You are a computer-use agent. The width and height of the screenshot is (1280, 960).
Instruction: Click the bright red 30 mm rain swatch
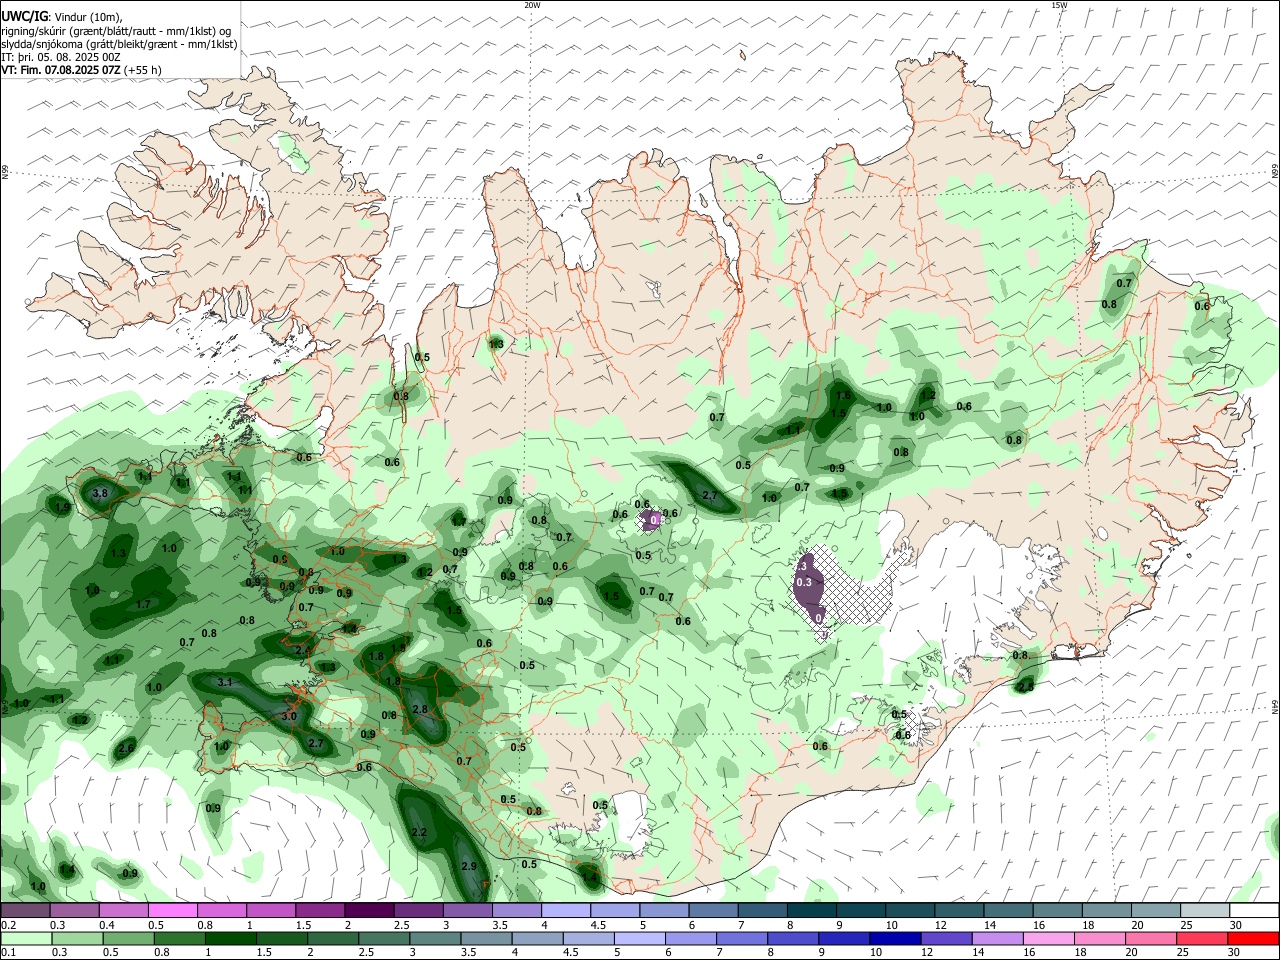[x=1253, y=938]
